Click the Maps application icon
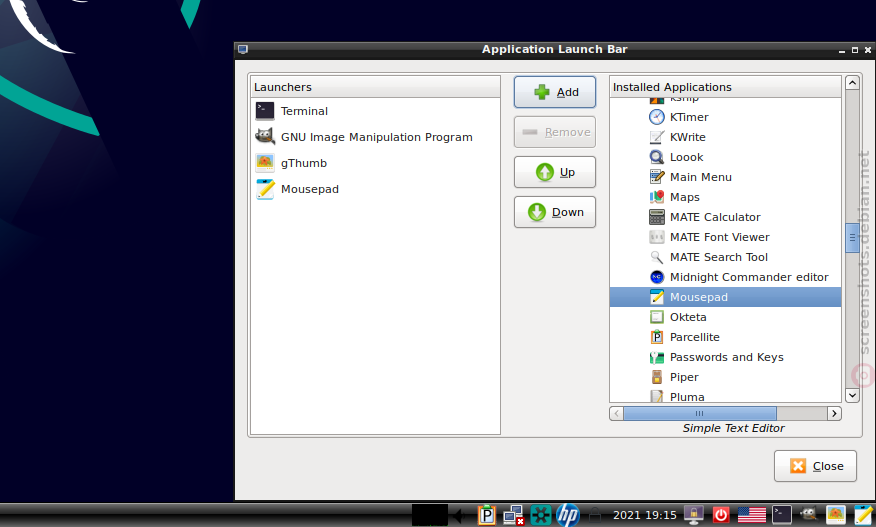Image resolution: width=876 pixels, height=527 pixels. (x=656, y=197)
